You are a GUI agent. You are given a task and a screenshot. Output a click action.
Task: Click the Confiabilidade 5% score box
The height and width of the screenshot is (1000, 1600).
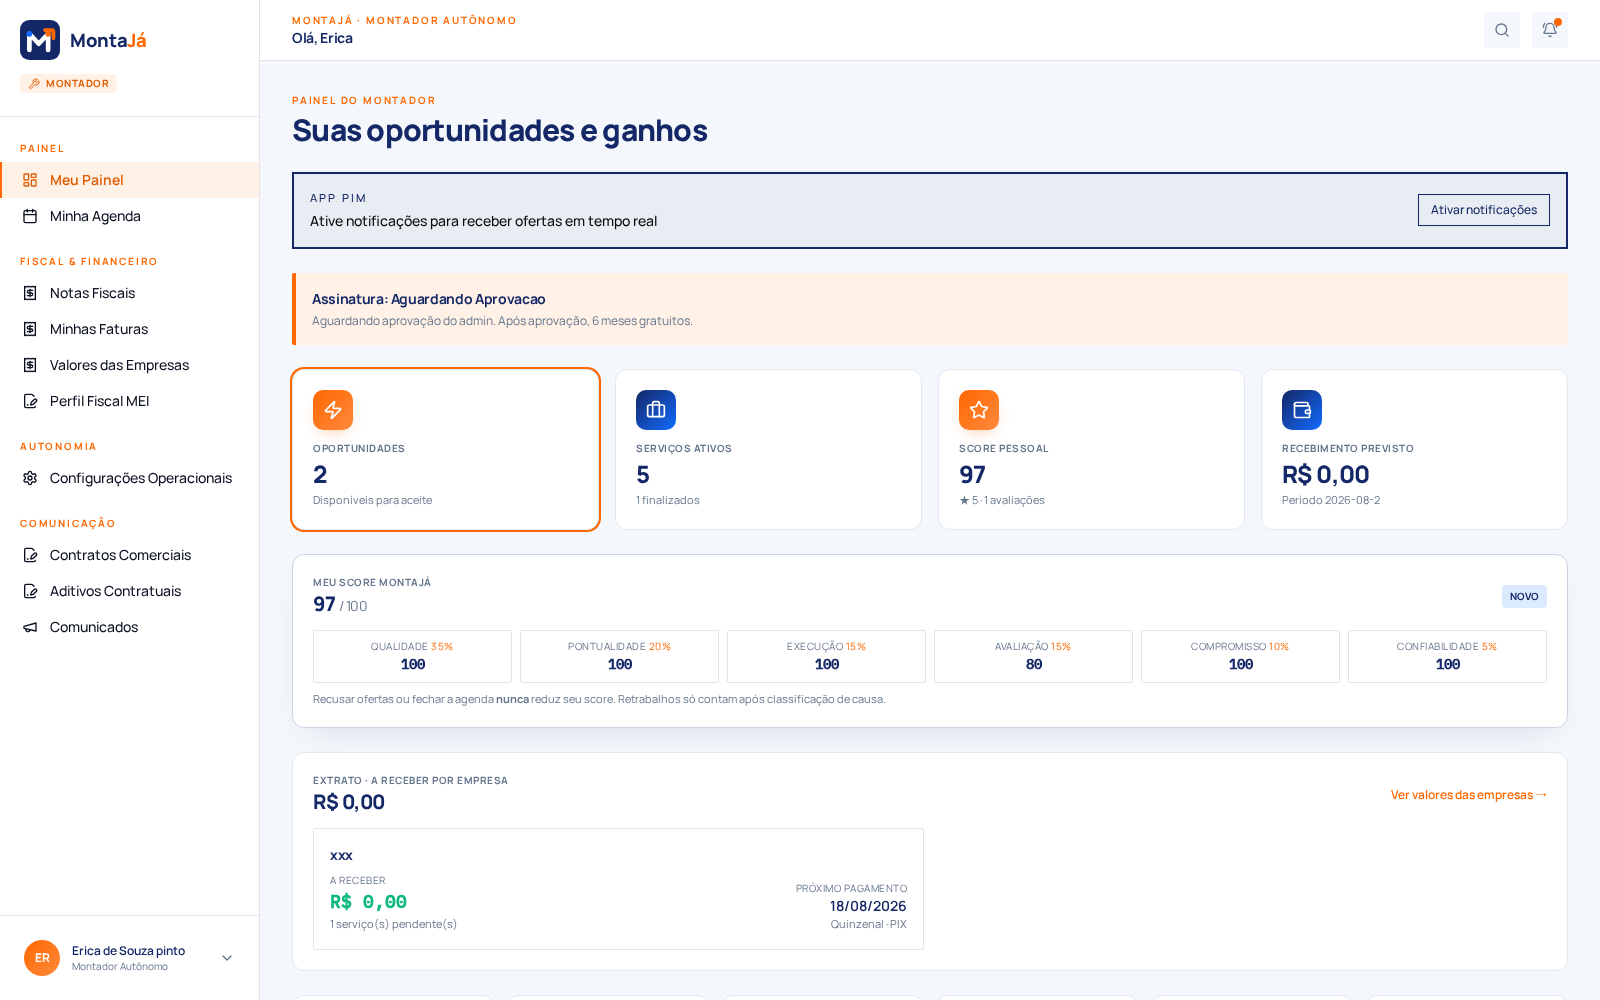[x=1447, y=656]
